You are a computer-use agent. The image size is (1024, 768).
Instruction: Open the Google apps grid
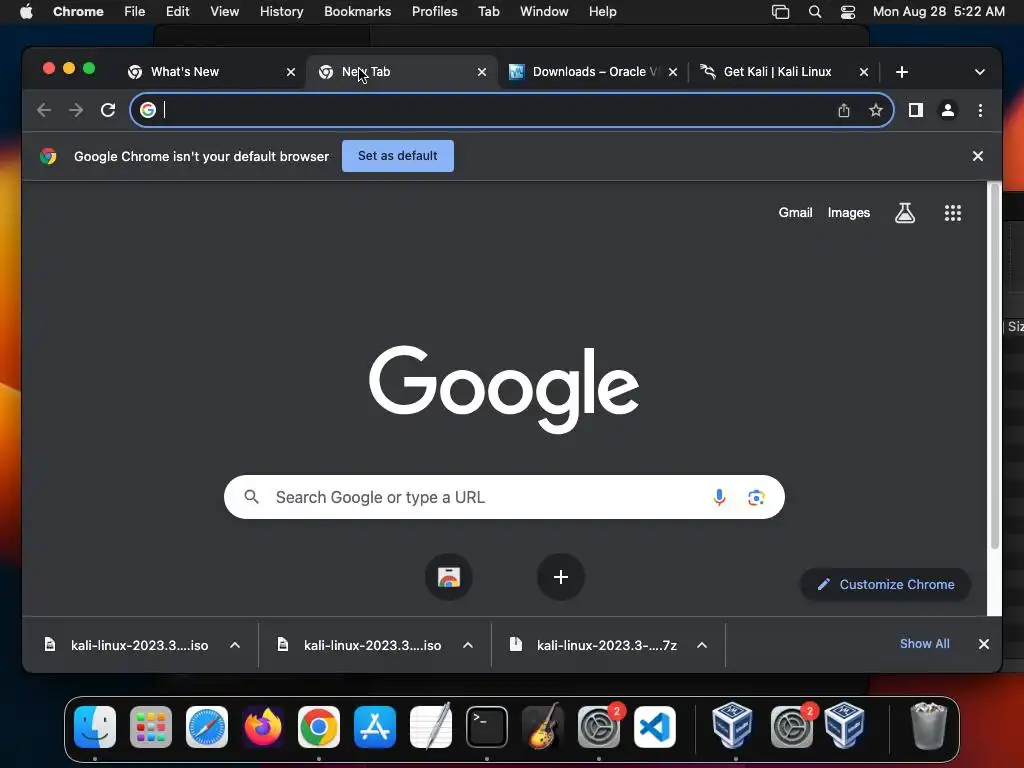[953, 213]
